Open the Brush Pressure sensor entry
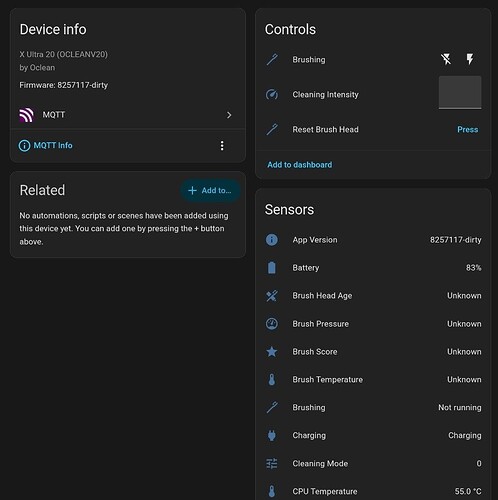Viewport: 498px width, 500px height. (x=373, y=324)
